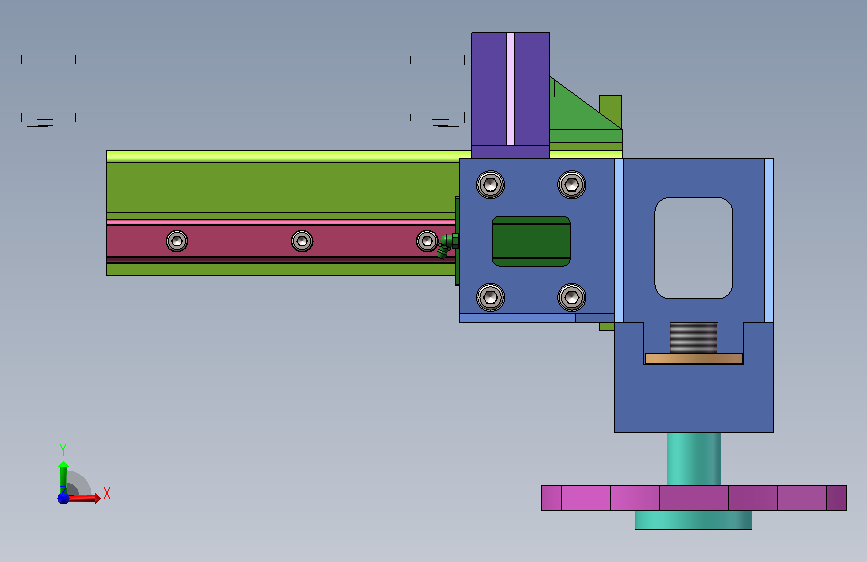This screenshot has width=867, height=562.
Task: Click the olive green beam face above the rail
Action: click(x=282, y=187)
